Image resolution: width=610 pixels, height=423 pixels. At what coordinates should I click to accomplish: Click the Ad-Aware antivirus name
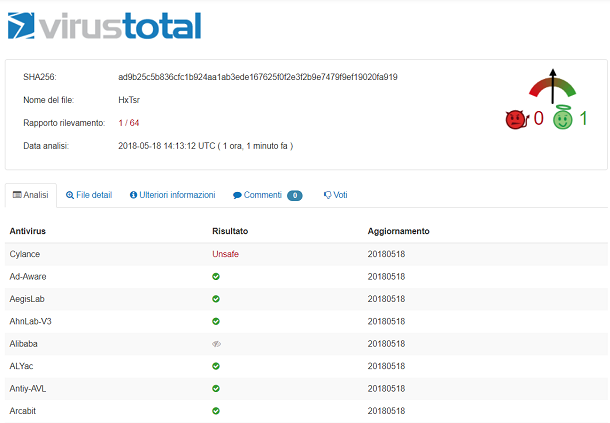coord(28,277)
